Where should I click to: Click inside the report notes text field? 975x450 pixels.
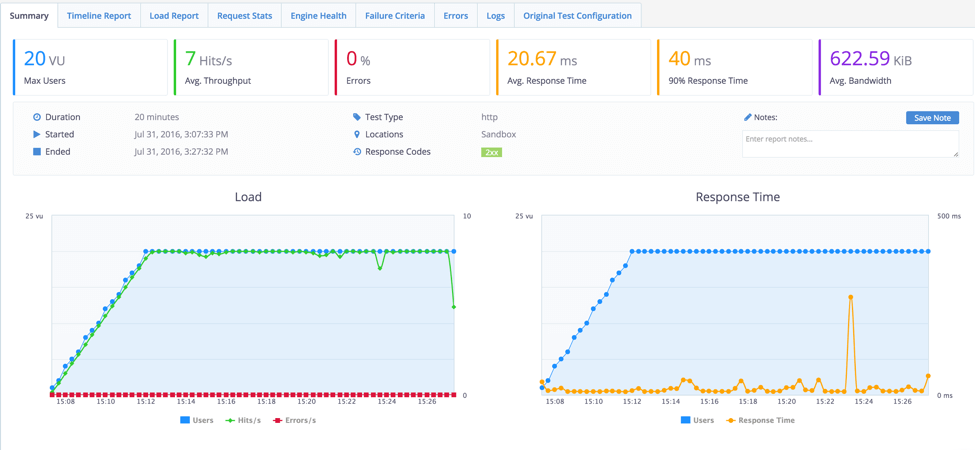tap(850, 144)
